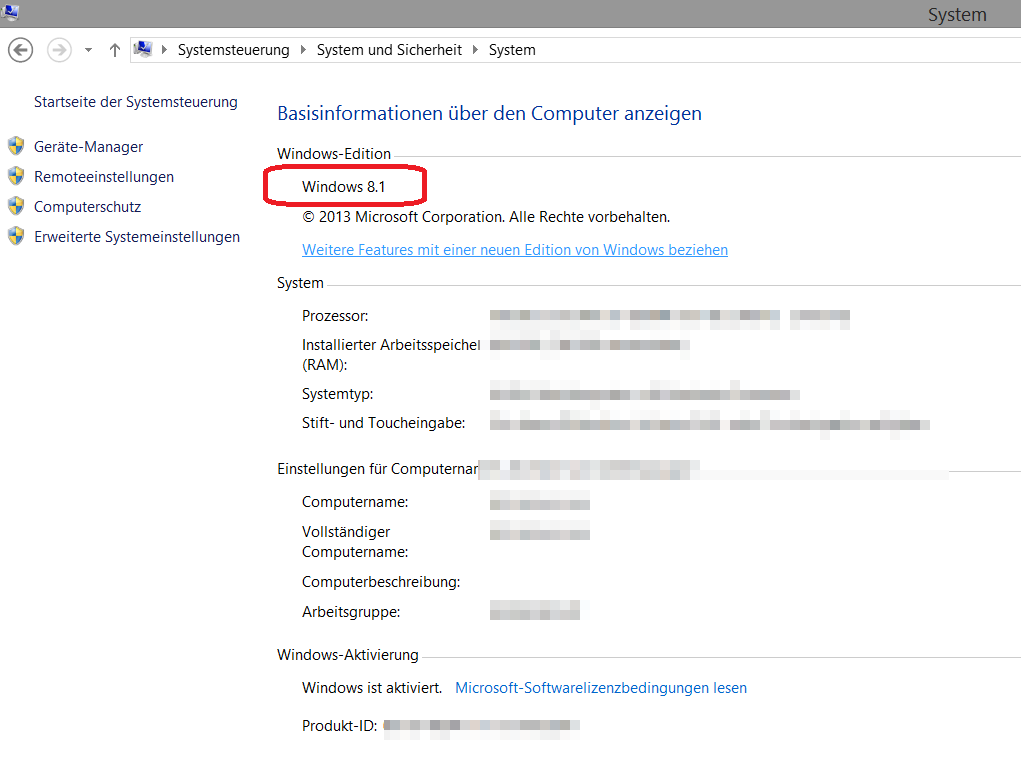Select System und Sicherheit breadcrumb item
This screenshot has width=1021, height=760.
point(389,50)
